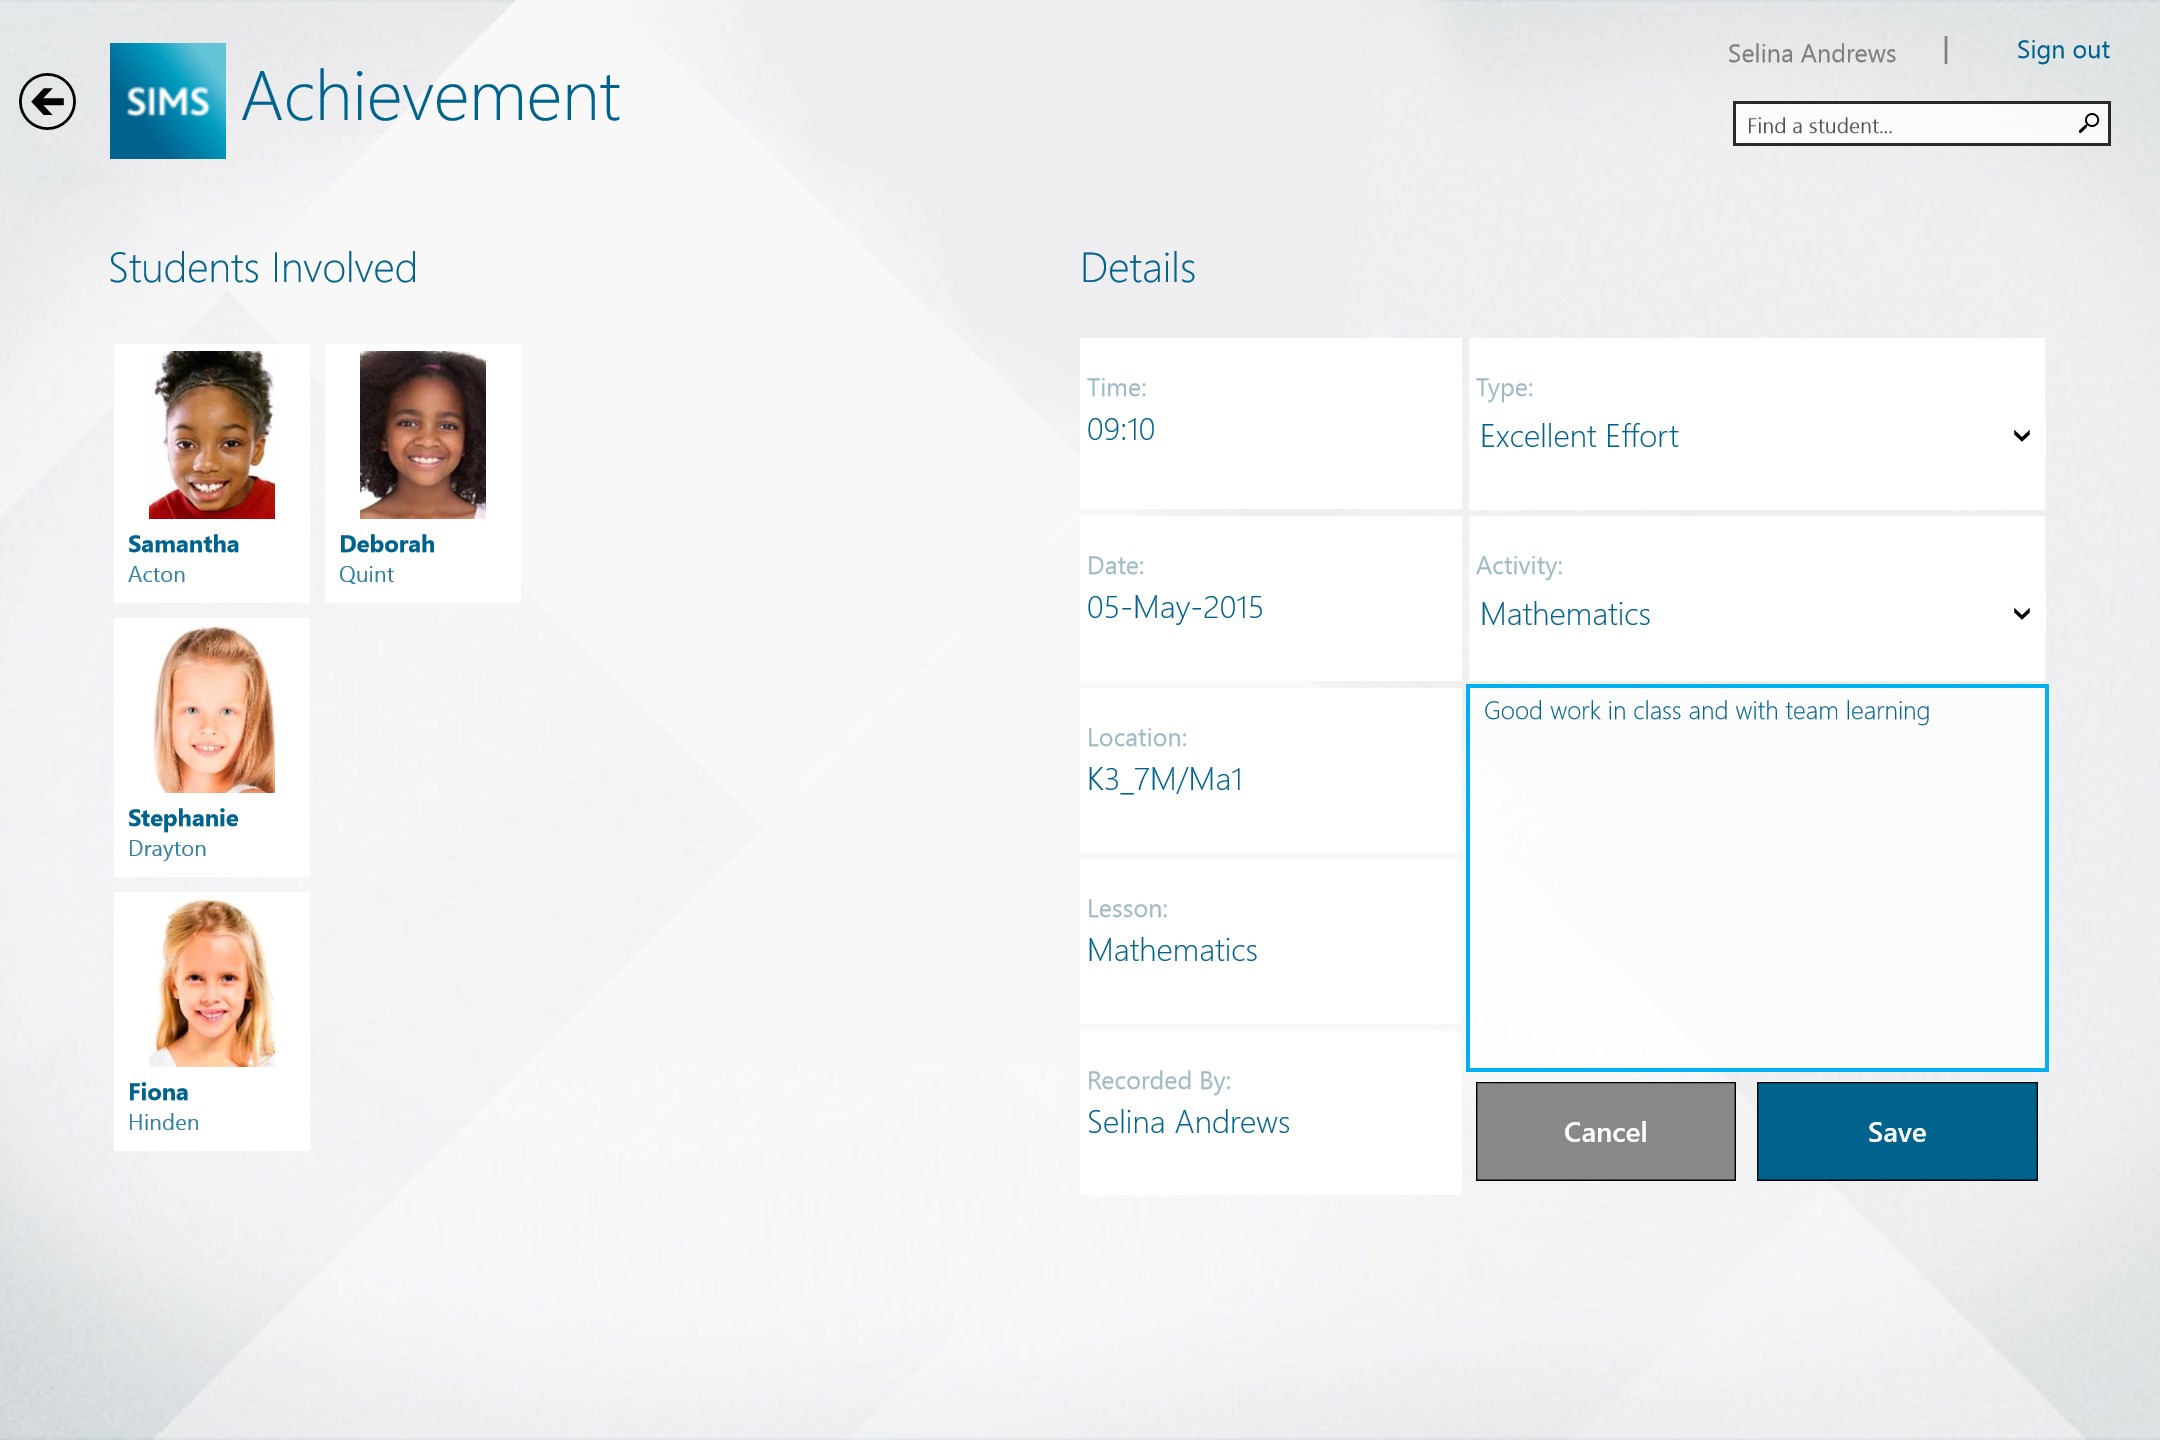This screenshot has width=2160, height=1440.
Task: Click the Lesson field Mathematics
Action: click(x=1172, y=951)
